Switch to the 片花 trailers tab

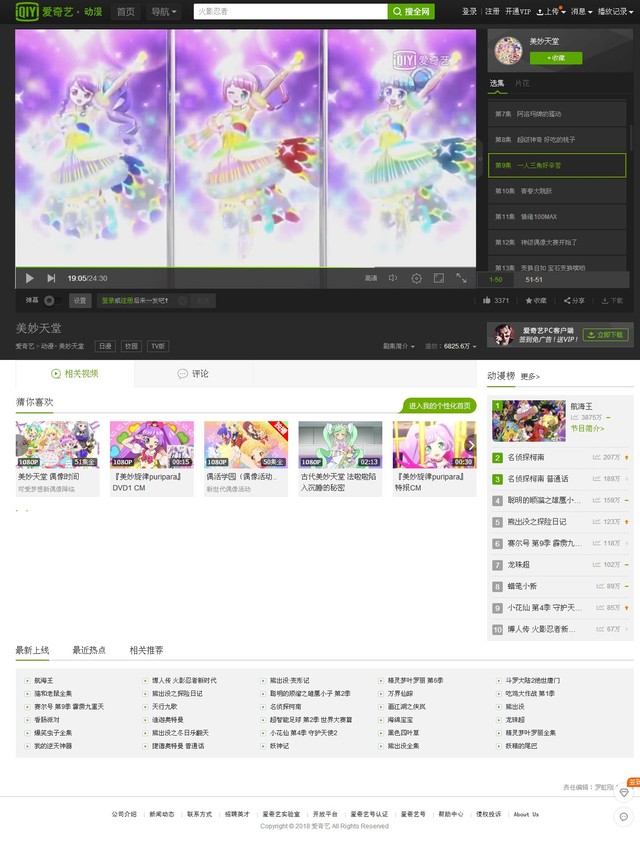click(522, 83)
